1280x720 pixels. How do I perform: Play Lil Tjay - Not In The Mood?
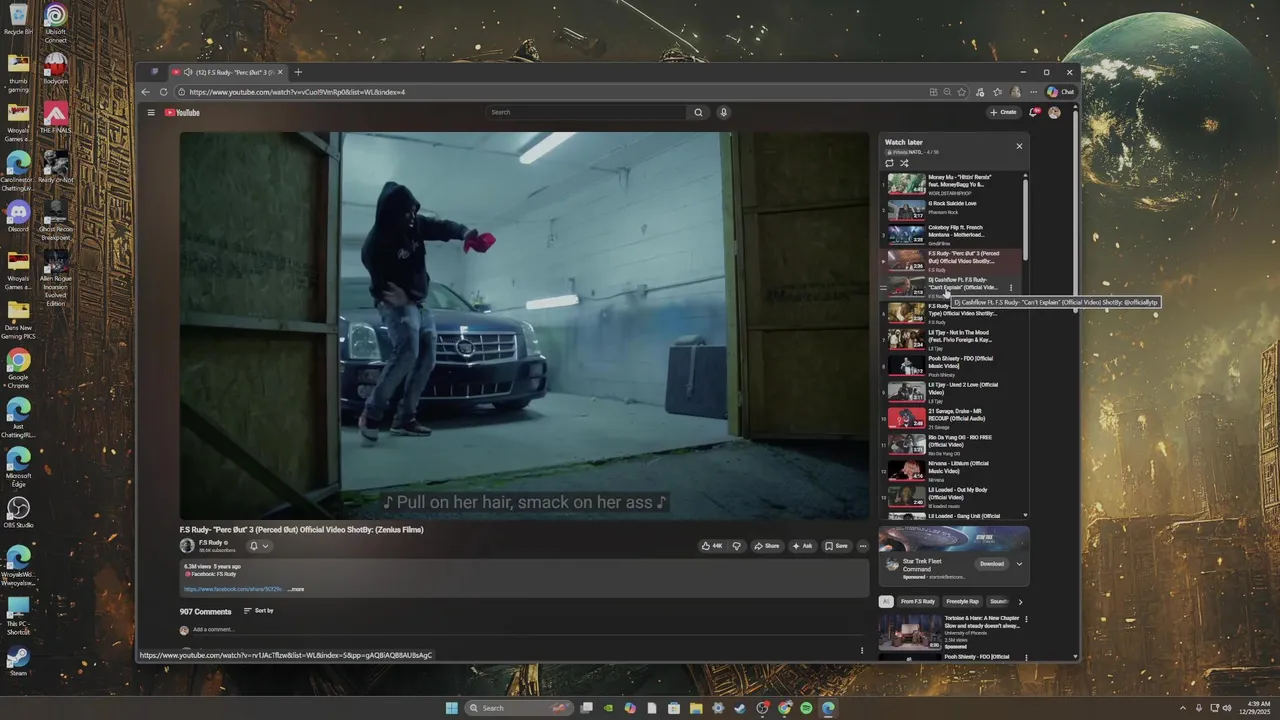(950, 339)
